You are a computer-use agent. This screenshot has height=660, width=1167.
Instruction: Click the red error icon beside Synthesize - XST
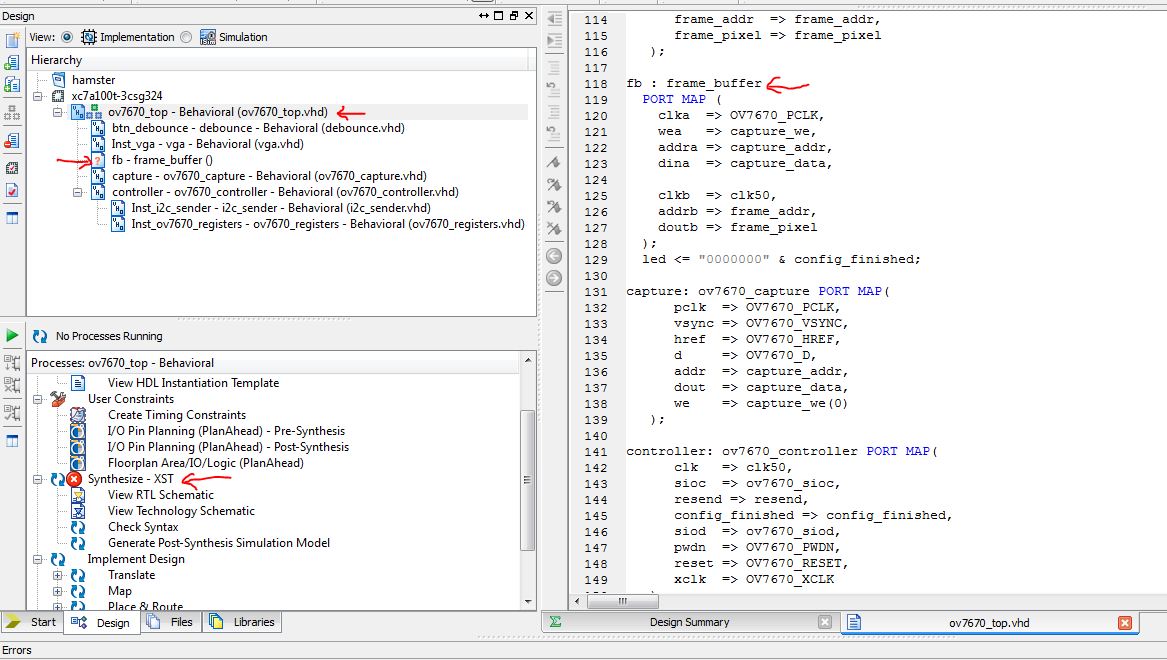(75, 479)
